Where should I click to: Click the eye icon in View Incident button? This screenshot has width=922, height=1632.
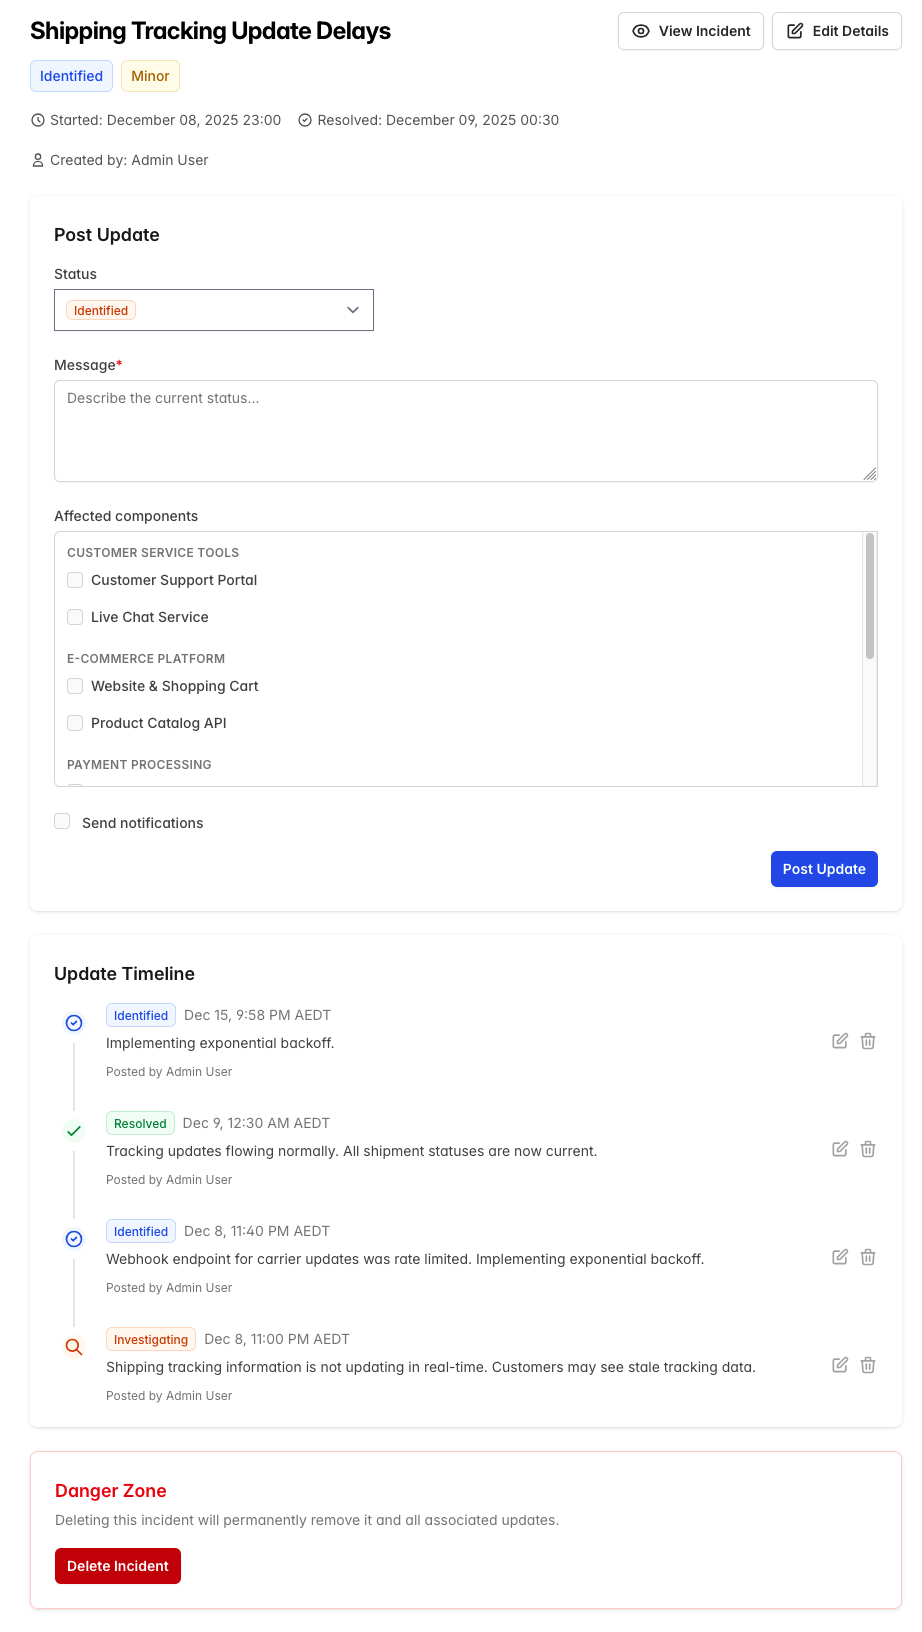(641, 31)
